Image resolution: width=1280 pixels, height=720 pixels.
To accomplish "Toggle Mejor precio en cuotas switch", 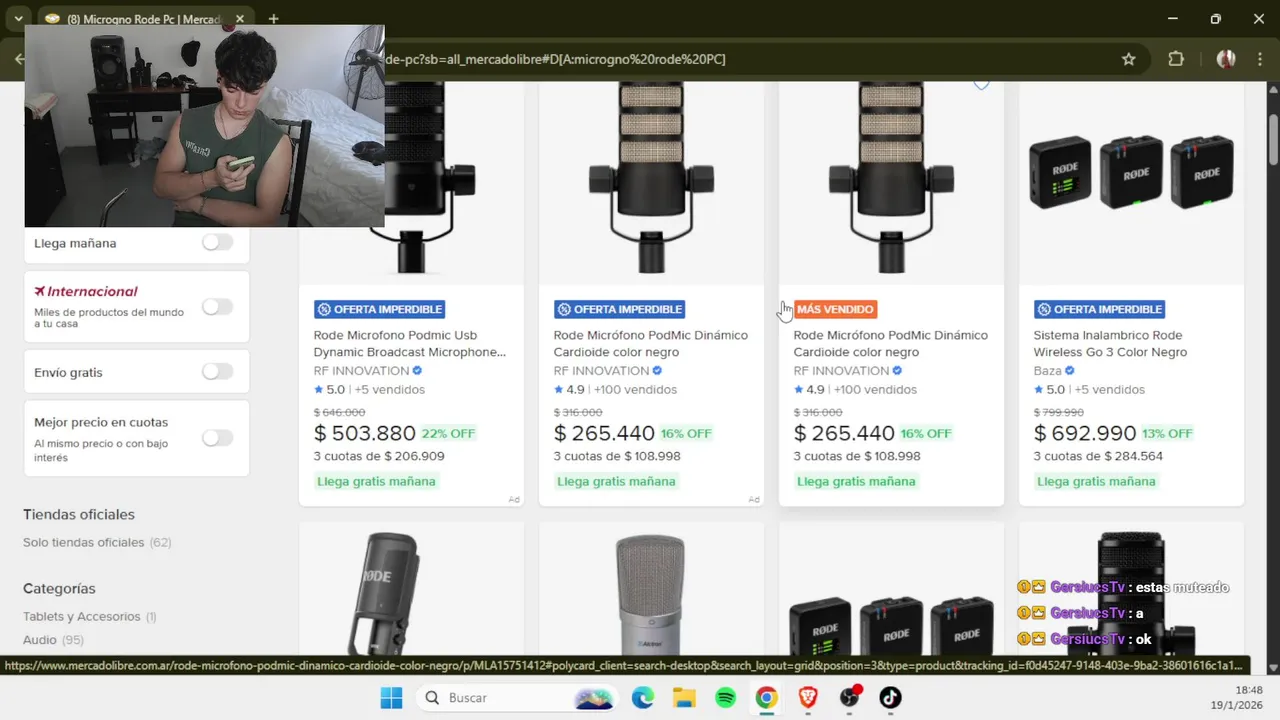I will pyautogui.click(x=217, y=438).
